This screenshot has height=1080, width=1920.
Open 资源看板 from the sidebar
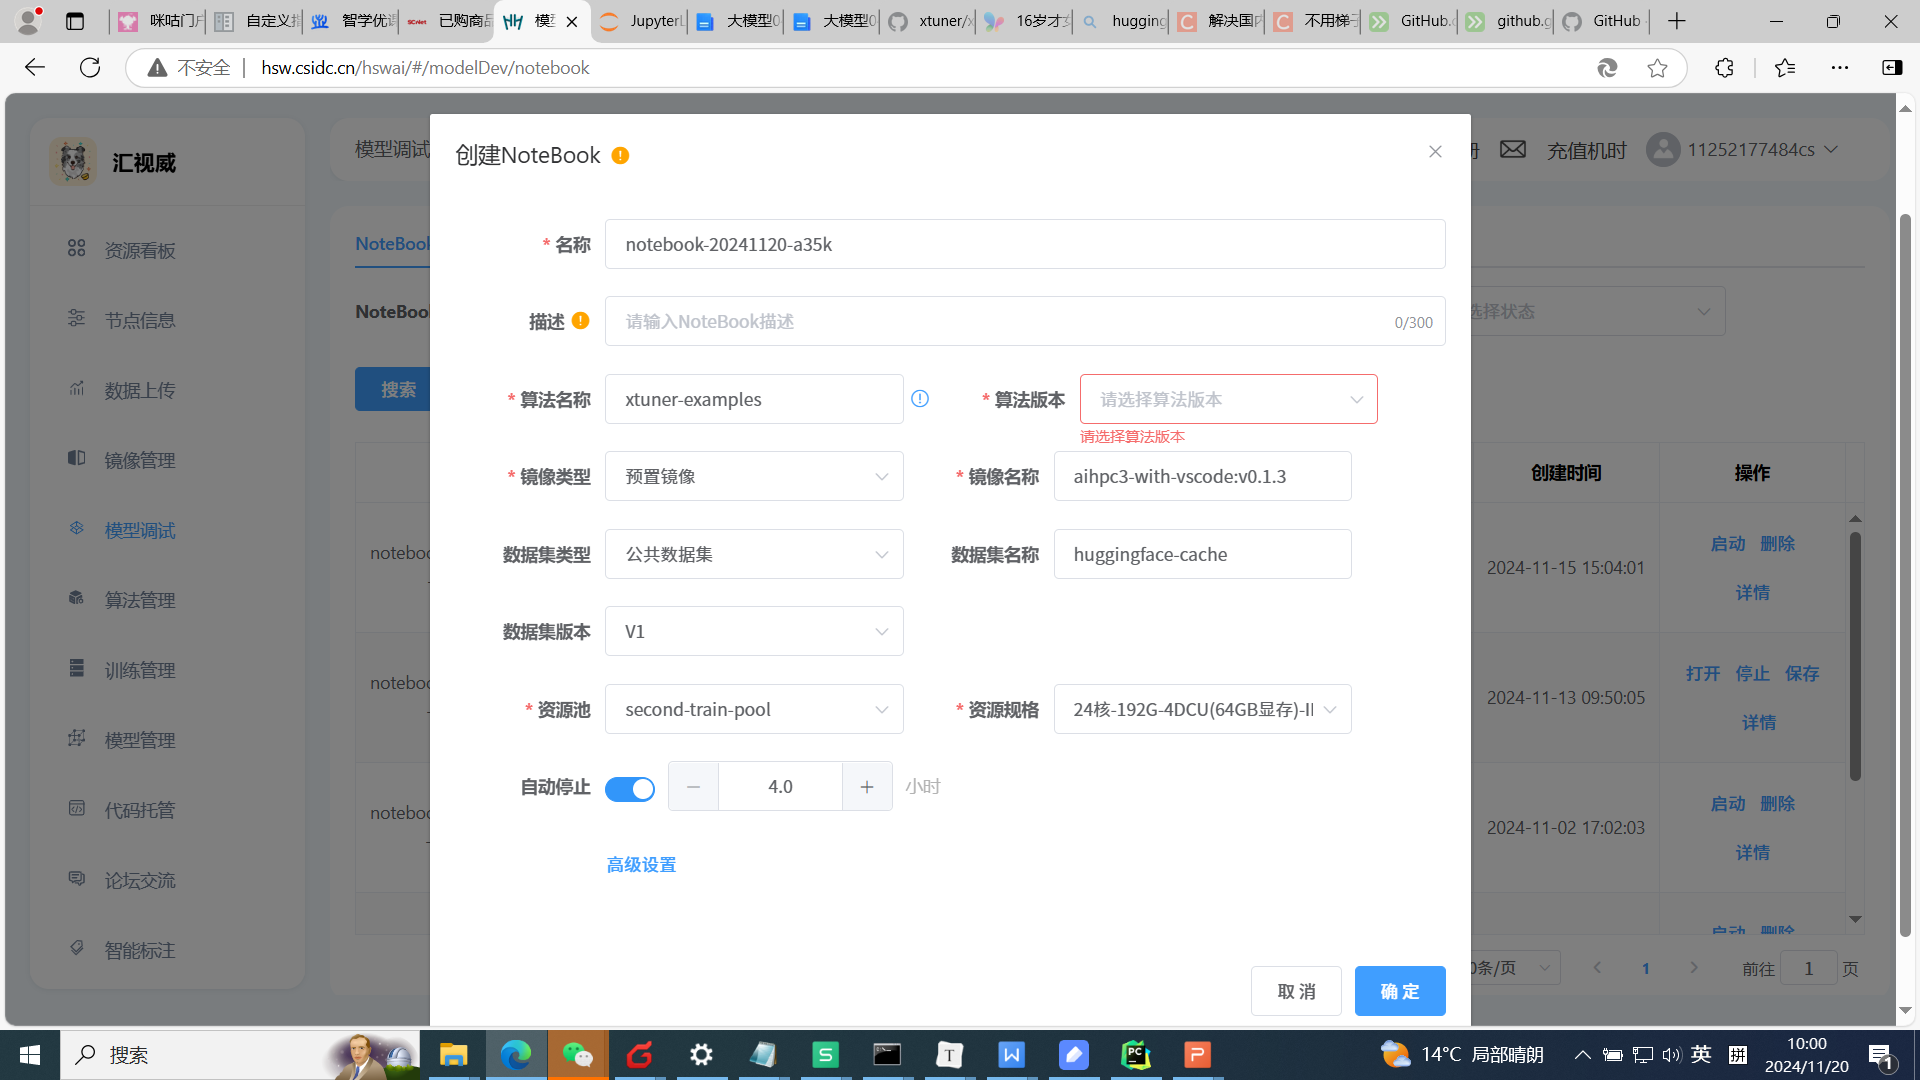(x=139, y=251)
